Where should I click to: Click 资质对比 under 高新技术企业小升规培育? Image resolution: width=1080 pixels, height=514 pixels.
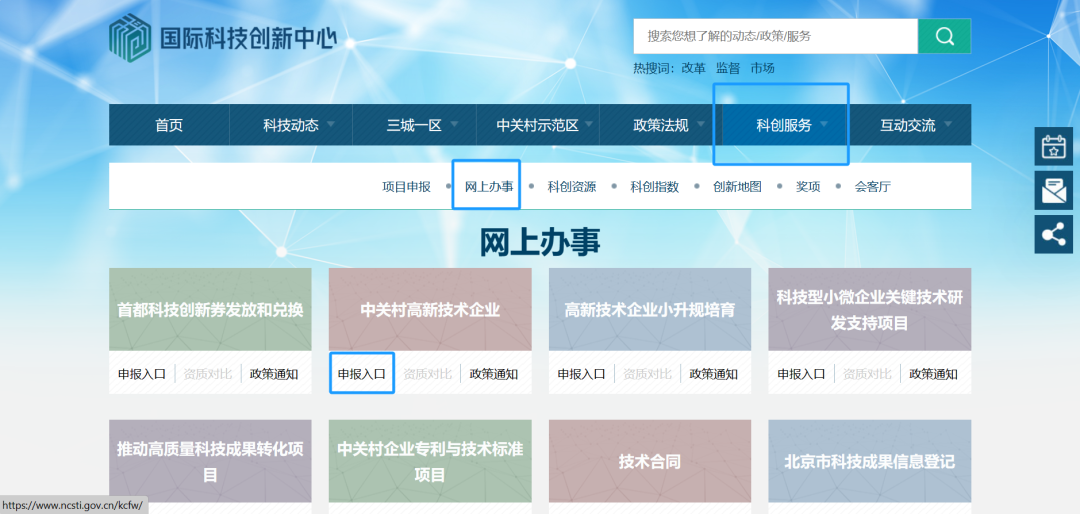click(647, 374)
